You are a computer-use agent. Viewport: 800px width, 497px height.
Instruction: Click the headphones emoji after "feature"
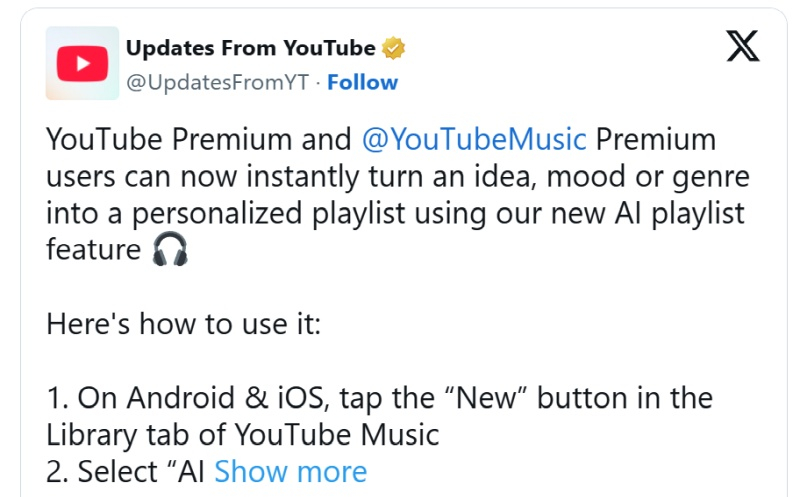click(x=170, y=250)
